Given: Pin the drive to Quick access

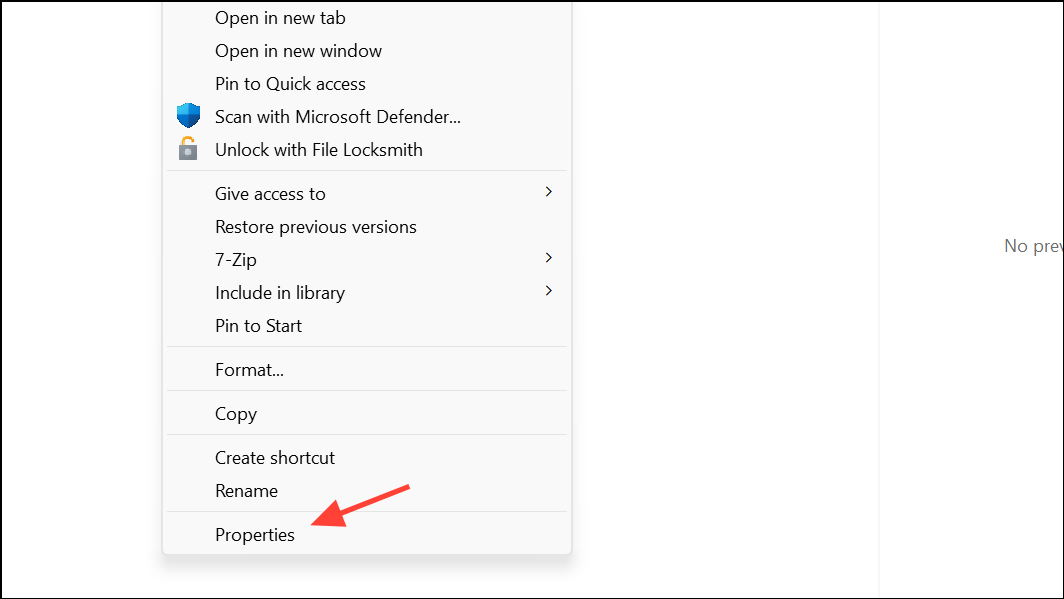Looking at the screenshot, I should (x=290, y=83).
